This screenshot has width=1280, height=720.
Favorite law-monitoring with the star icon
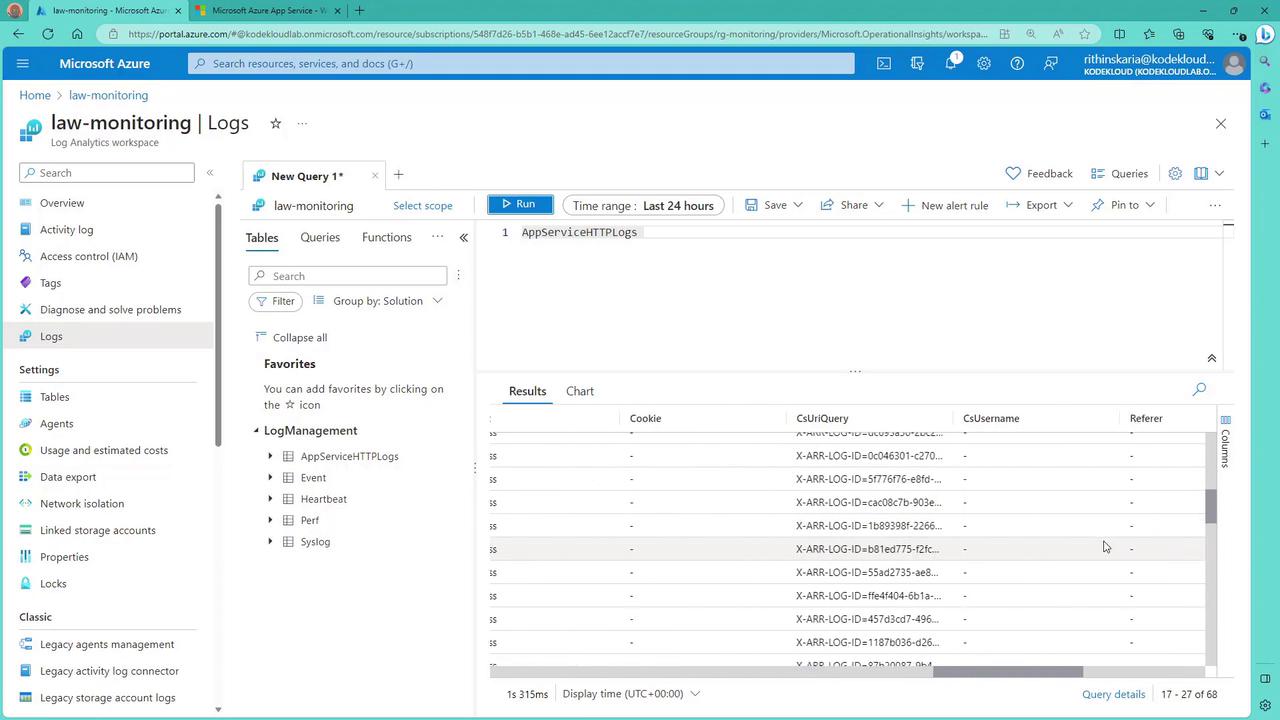[275, 123]
